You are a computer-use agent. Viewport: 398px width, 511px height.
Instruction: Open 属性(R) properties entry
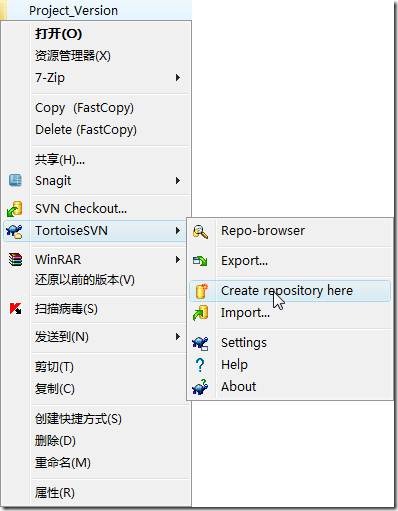55,492
